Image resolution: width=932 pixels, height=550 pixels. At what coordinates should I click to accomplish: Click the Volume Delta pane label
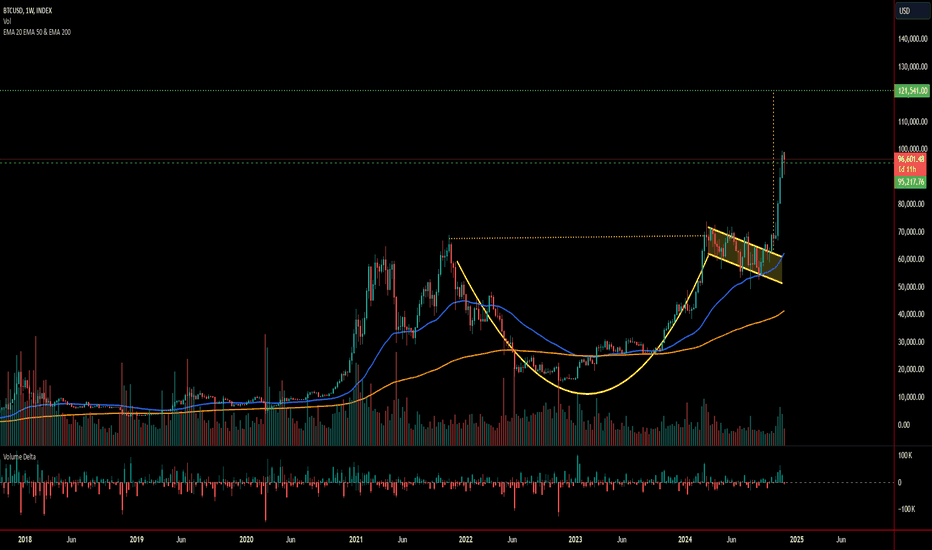point(19,457)
